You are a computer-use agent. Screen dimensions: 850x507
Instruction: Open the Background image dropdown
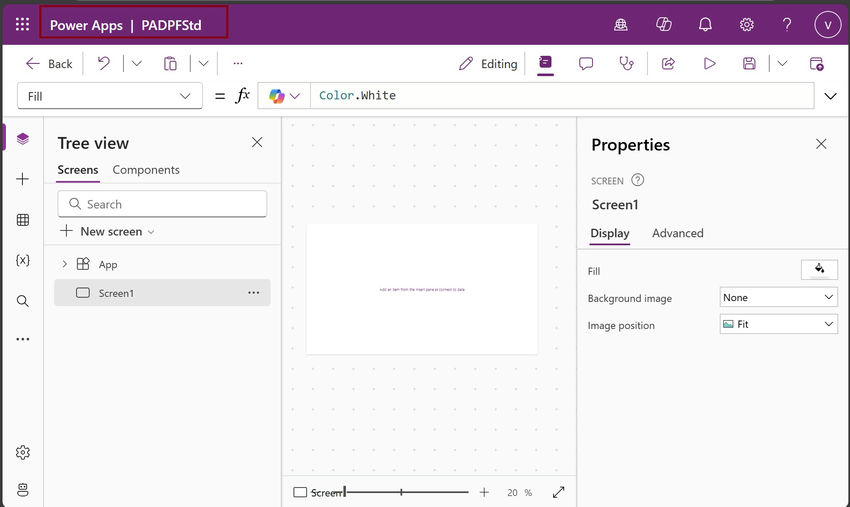(x=778, y=297)
